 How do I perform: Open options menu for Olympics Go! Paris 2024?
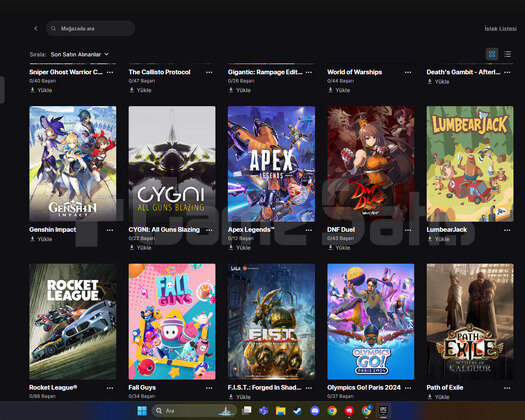[x=408, y=388]
